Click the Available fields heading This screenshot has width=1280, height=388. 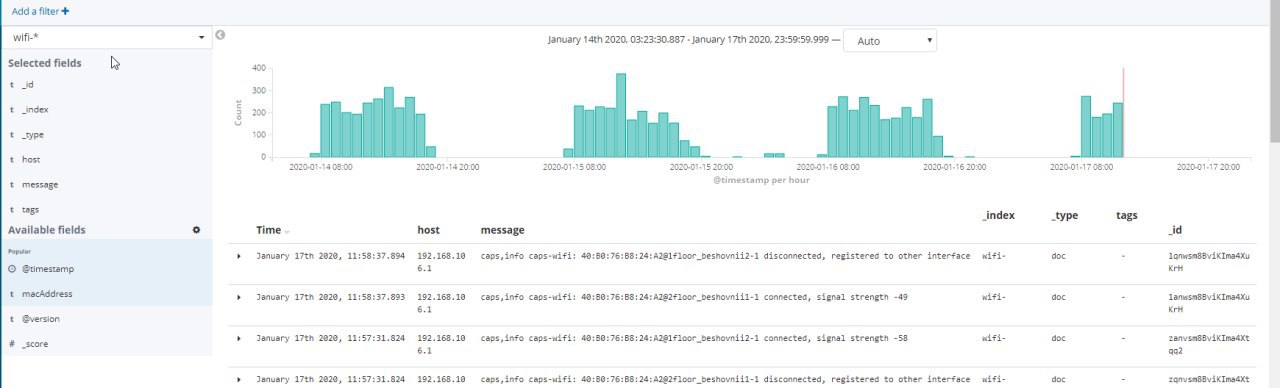tap(47, 230)
